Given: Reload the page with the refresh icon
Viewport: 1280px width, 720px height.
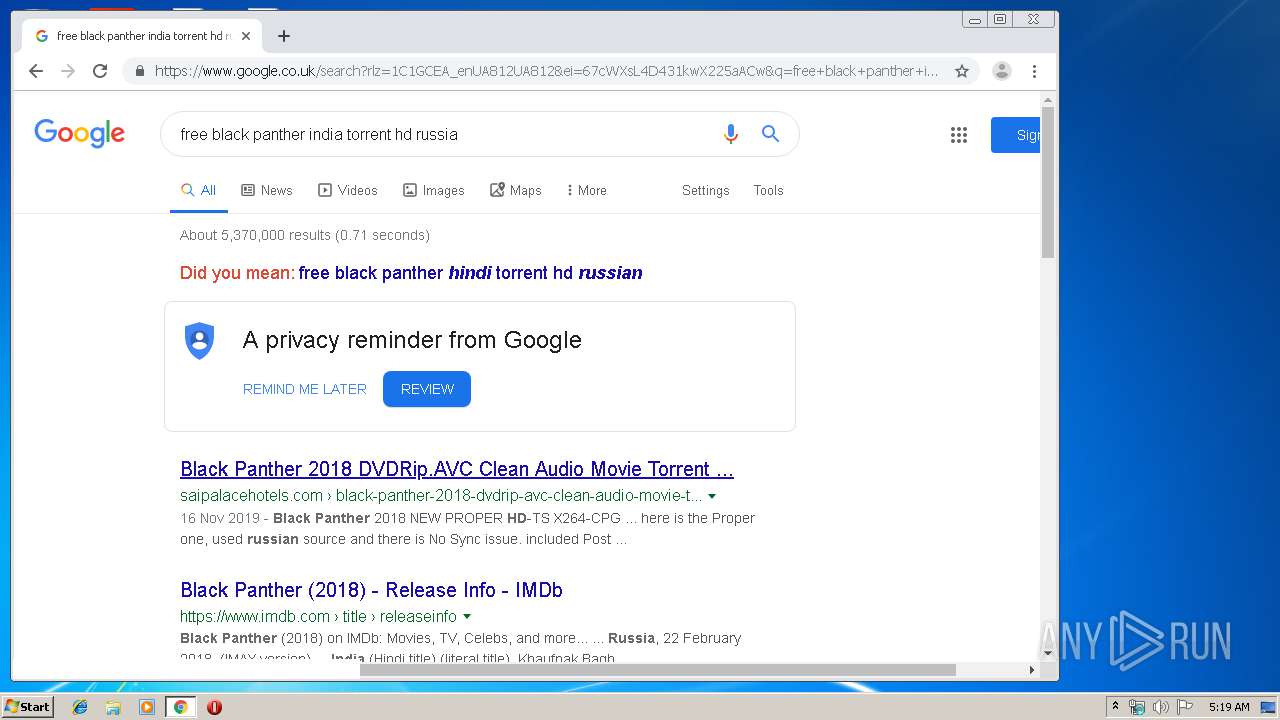Looking at the screenshot, I should 100,71.
